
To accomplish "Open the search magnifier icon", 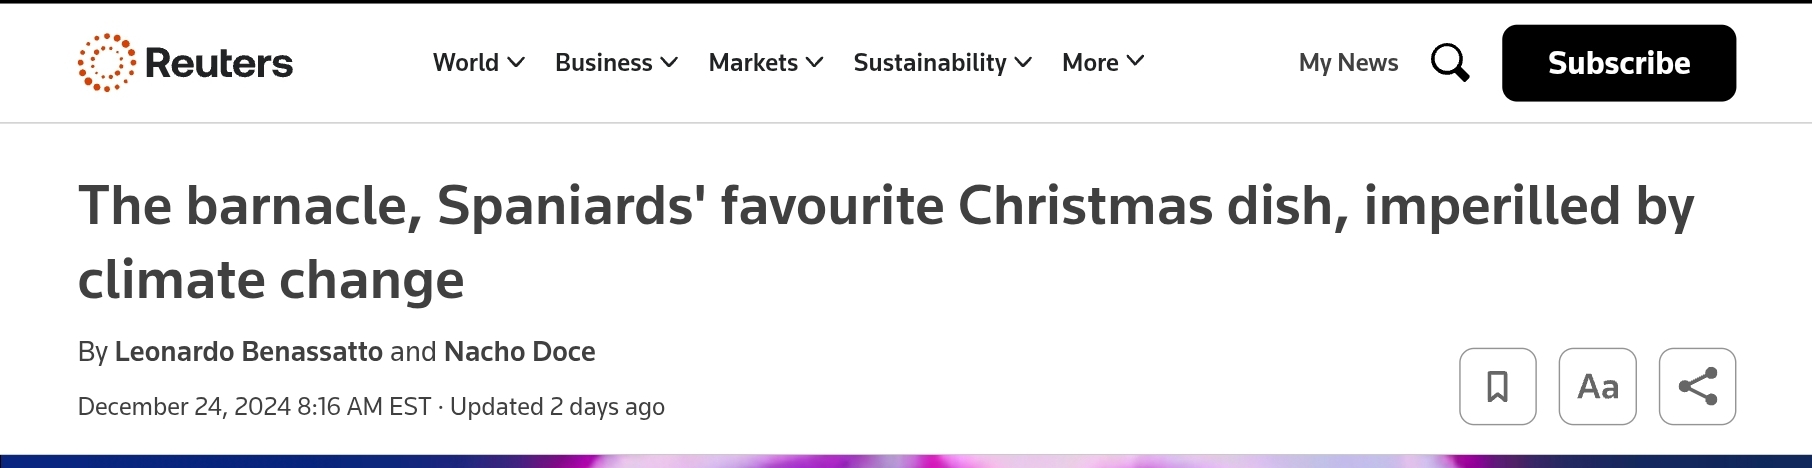I will pyautogui.click(x=1450, y=63).
